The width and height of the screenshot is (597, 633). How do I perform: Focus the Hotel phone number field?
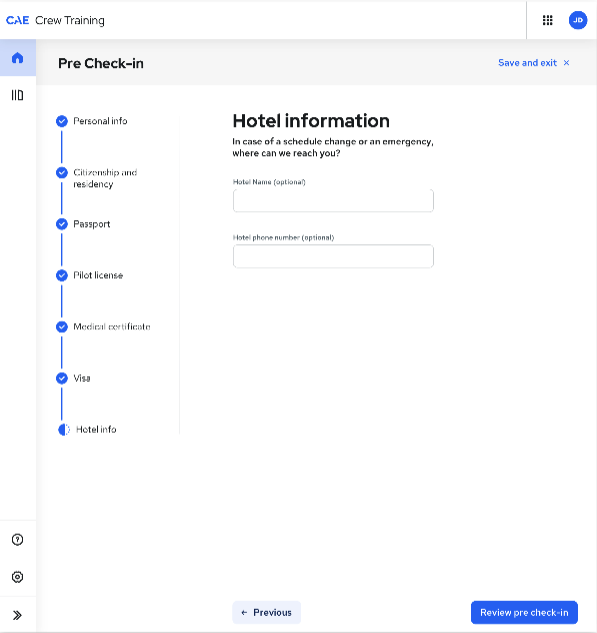333,256
